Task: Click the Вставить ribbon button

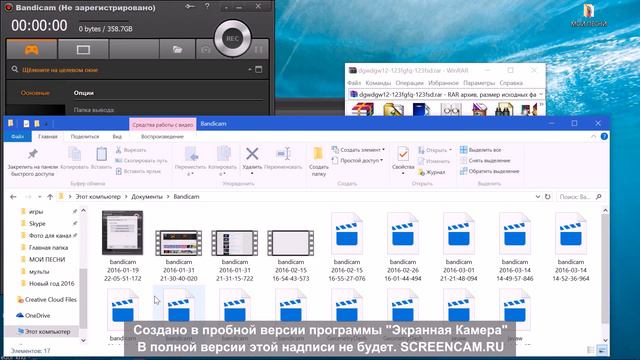Action: pos(101,158)
